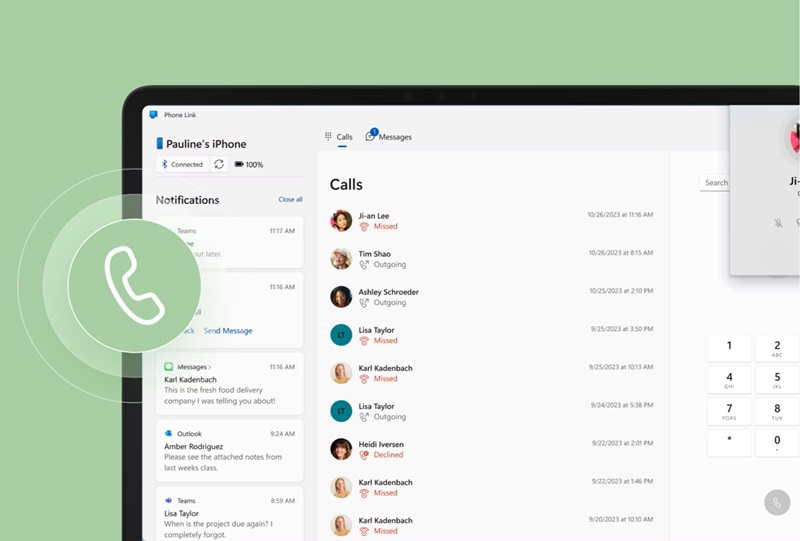
Task: Click outgoing call icon under Tim Shao
Action: 364,264
